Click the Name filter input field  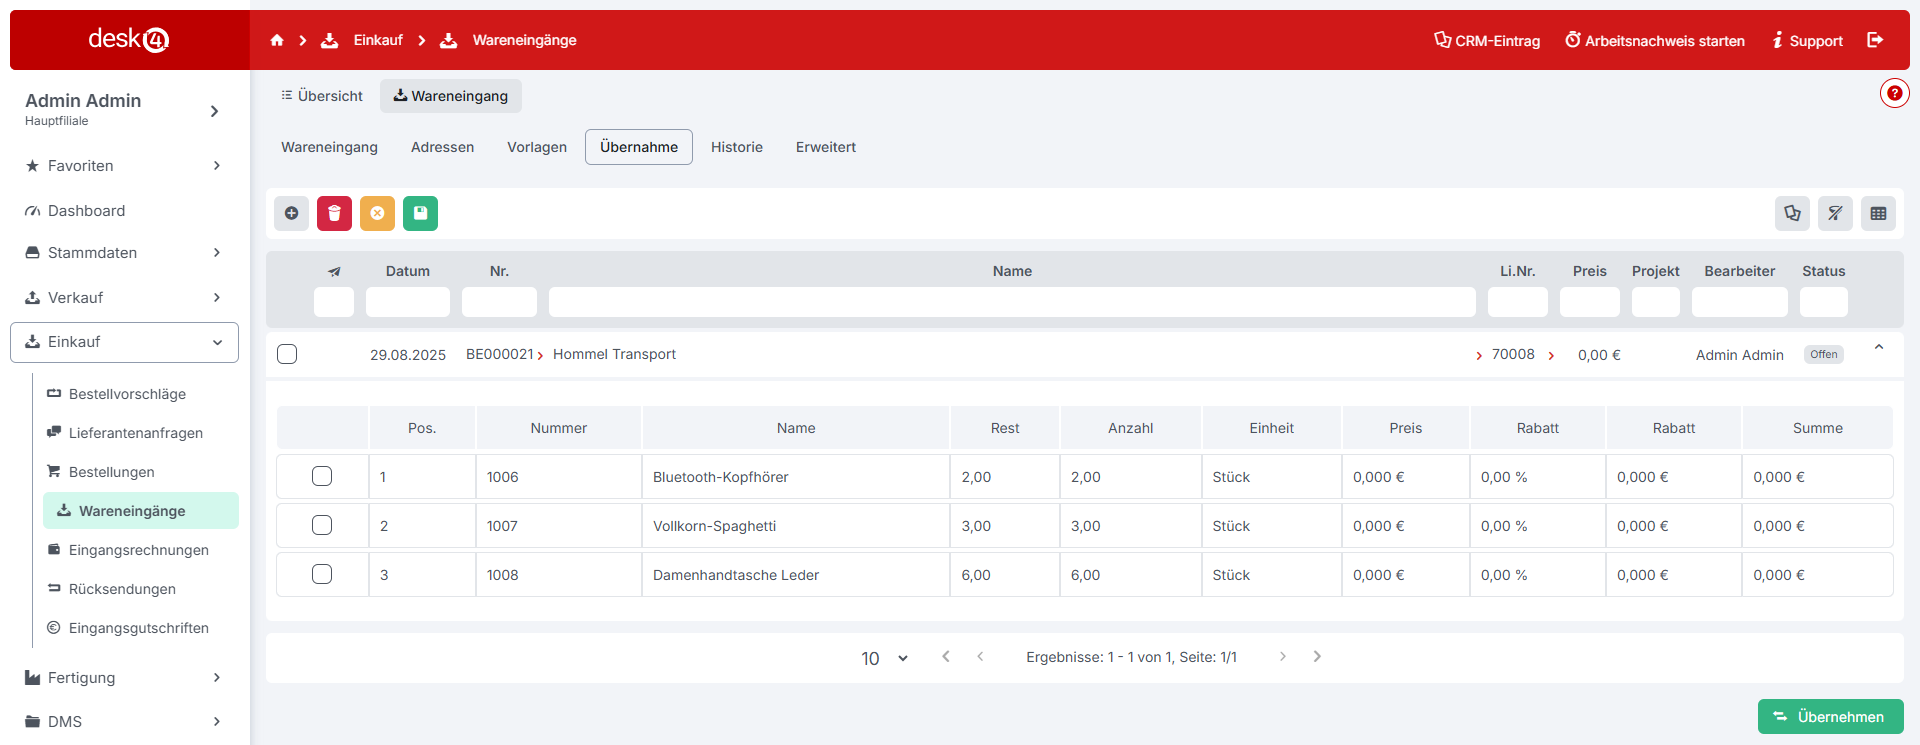(x=1011, y=302)
